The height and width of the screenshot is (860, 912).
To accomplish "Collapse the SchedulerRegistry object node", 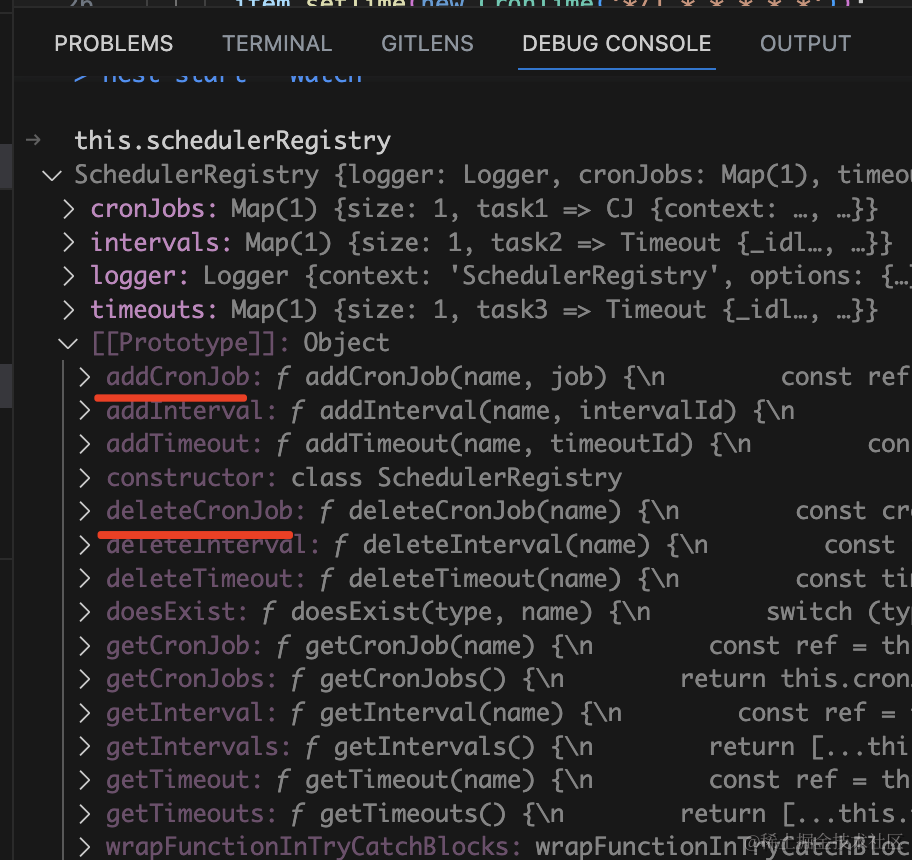I will point(48,176).
